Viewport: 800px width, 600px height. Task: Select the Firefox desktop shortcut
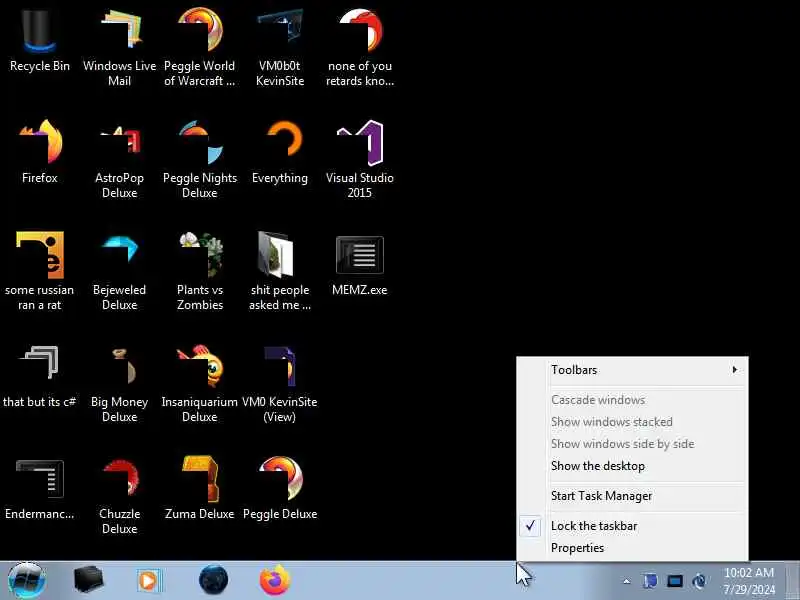(x=40, y=151)
